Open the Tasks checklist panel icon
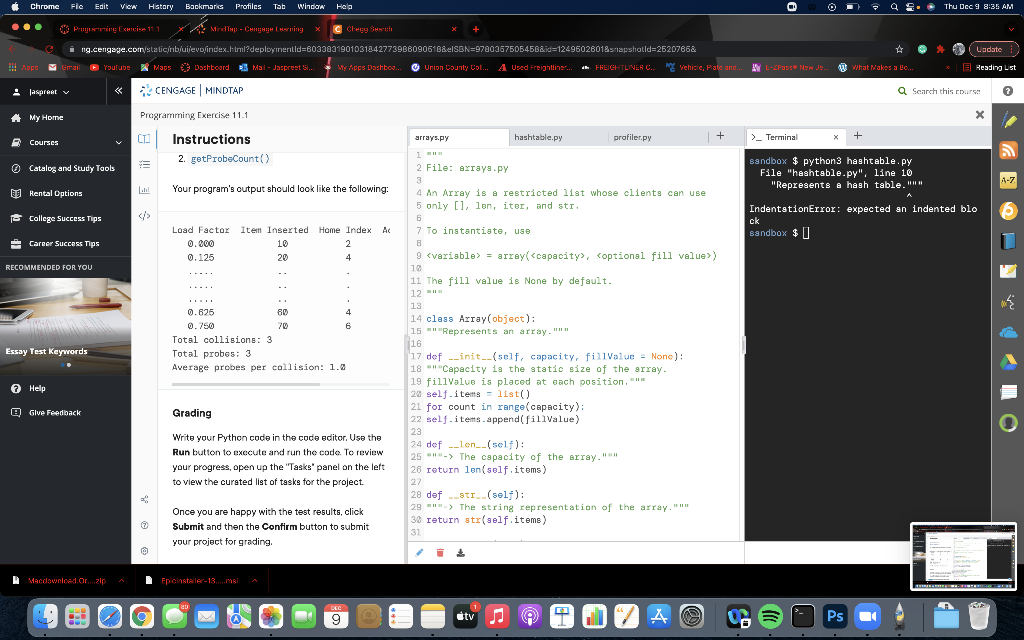 [x=142, y=166]
